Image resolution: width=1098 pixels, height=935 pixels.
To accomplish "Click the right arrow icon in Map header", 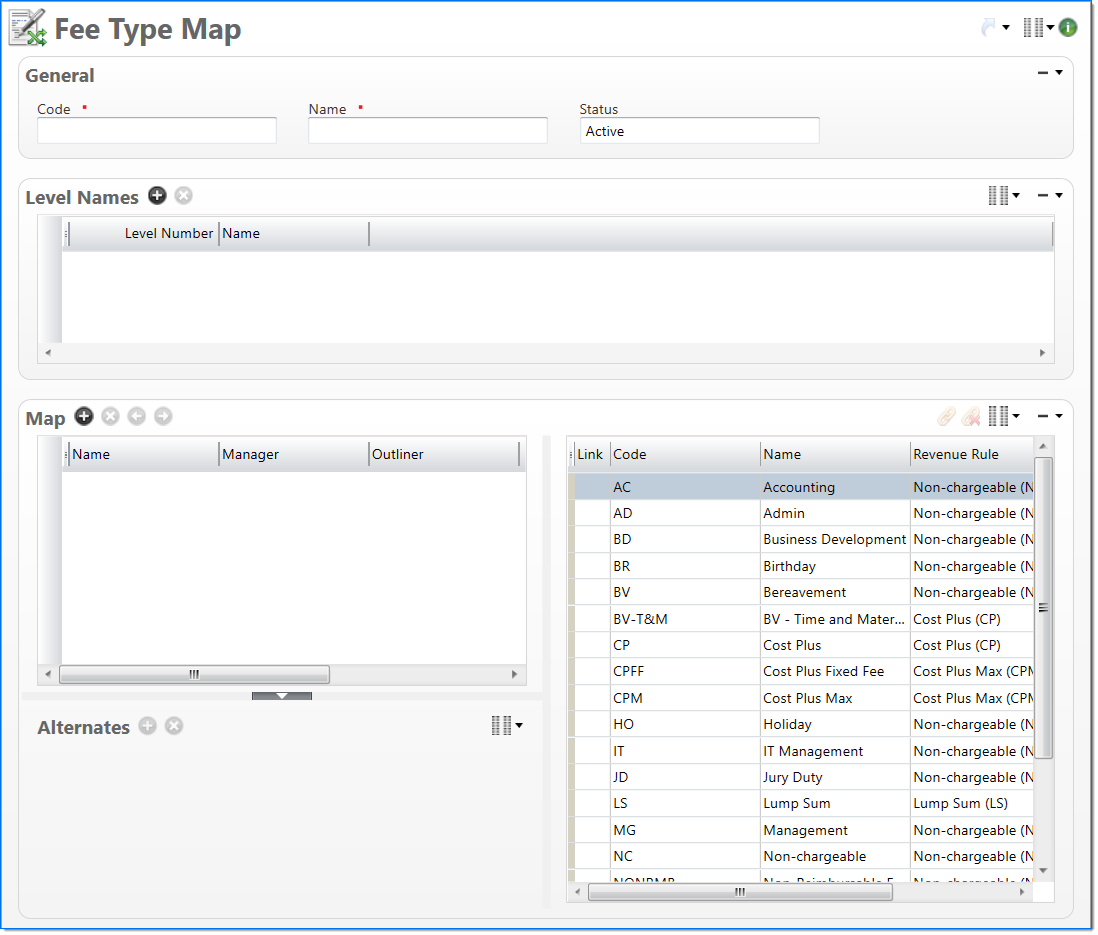I will click(163, 417).
